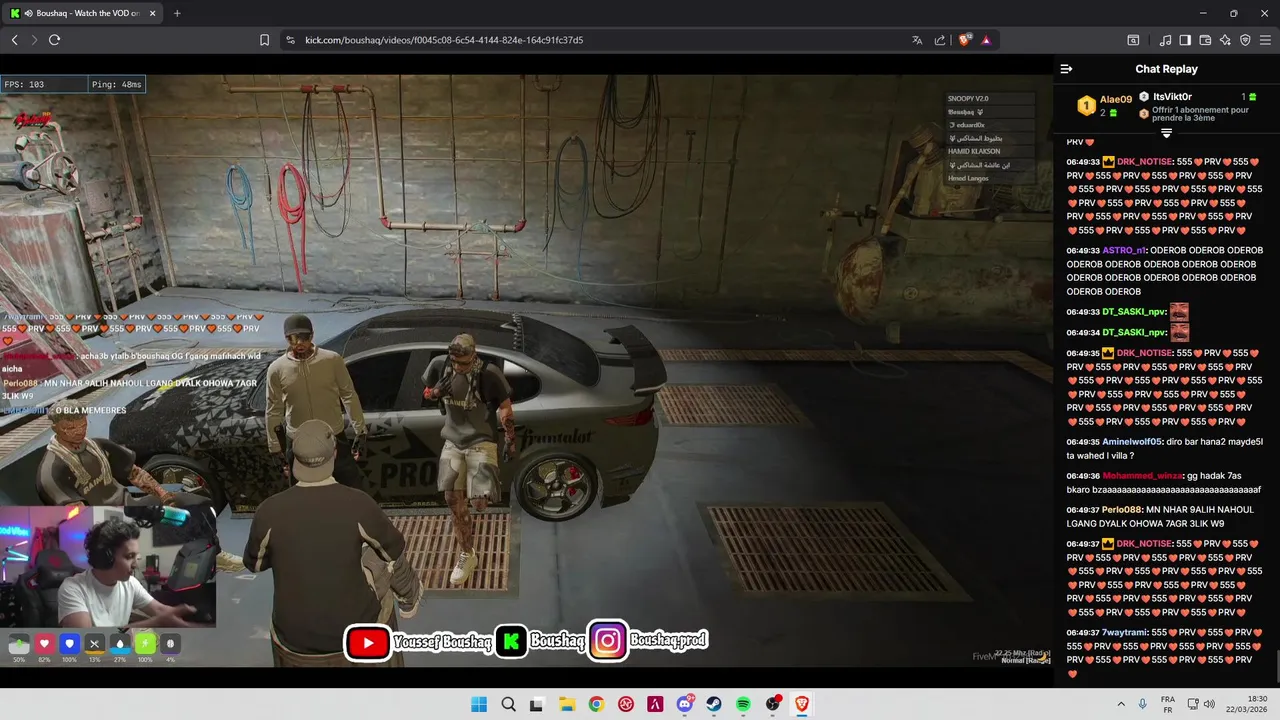This screenshot has height=720, width=1280.
Task: Open Discord from the taskbar
Action: 685,704
